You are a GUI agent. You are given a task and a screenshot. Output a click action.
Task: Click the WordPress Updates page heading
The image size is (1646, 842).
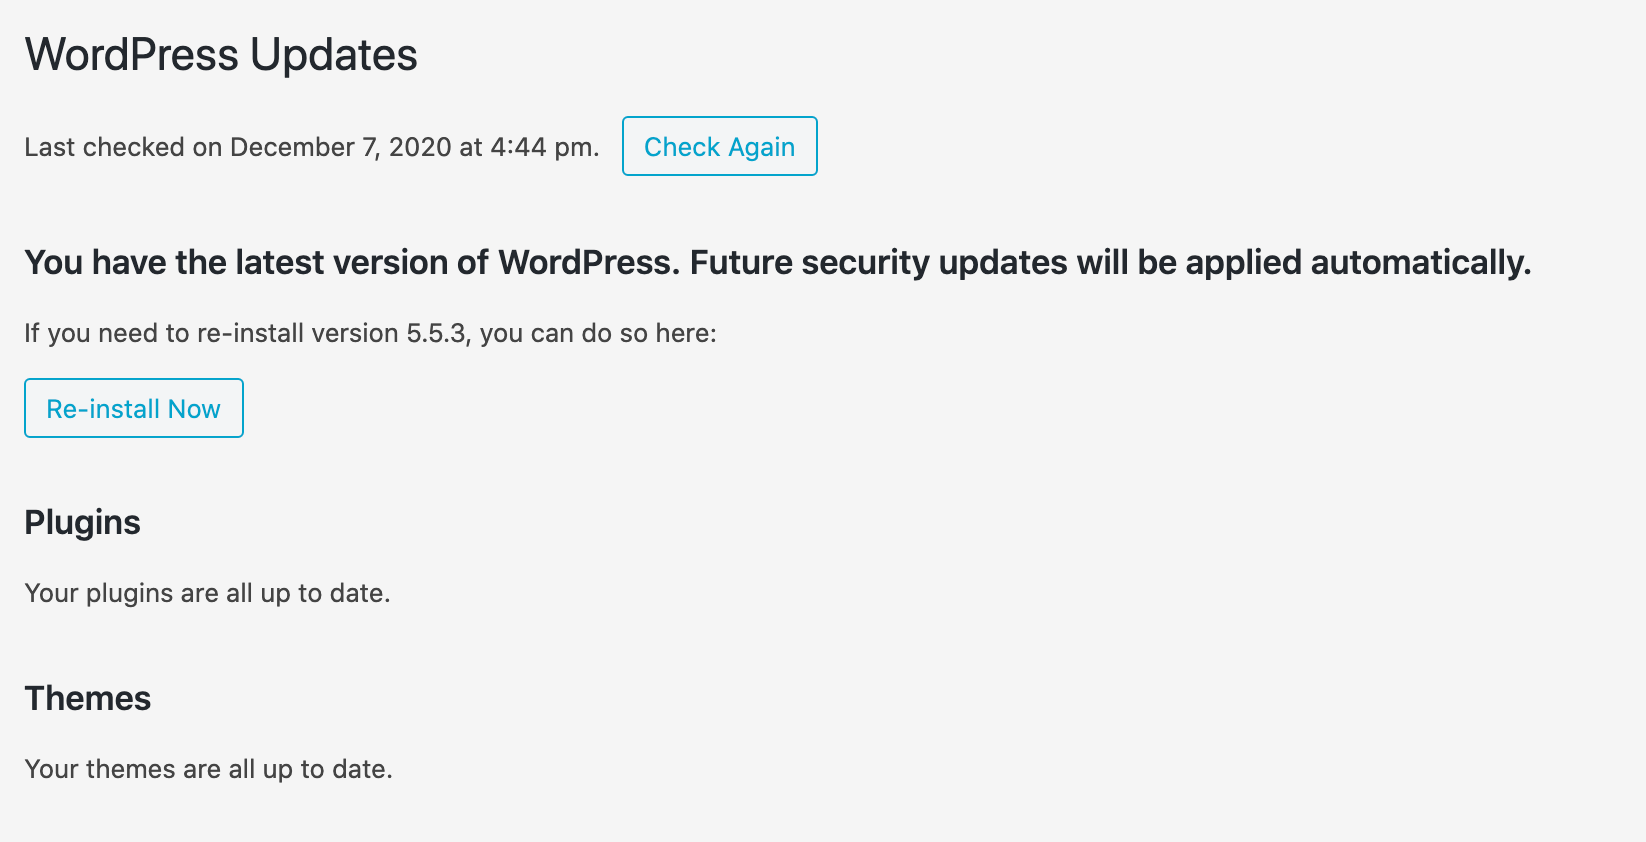tap(221, 55)
